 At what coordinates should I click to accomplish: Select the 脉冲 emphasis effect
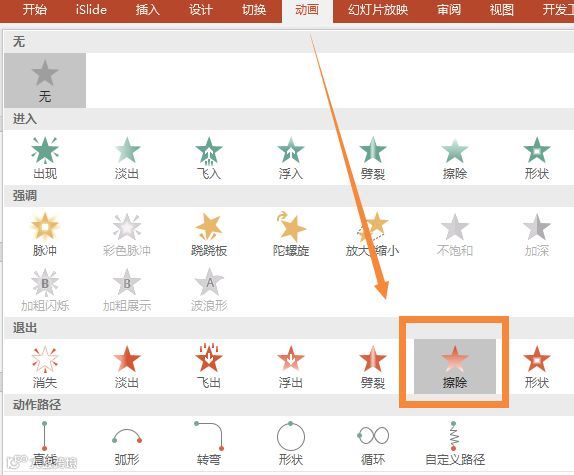coord(45,234)
